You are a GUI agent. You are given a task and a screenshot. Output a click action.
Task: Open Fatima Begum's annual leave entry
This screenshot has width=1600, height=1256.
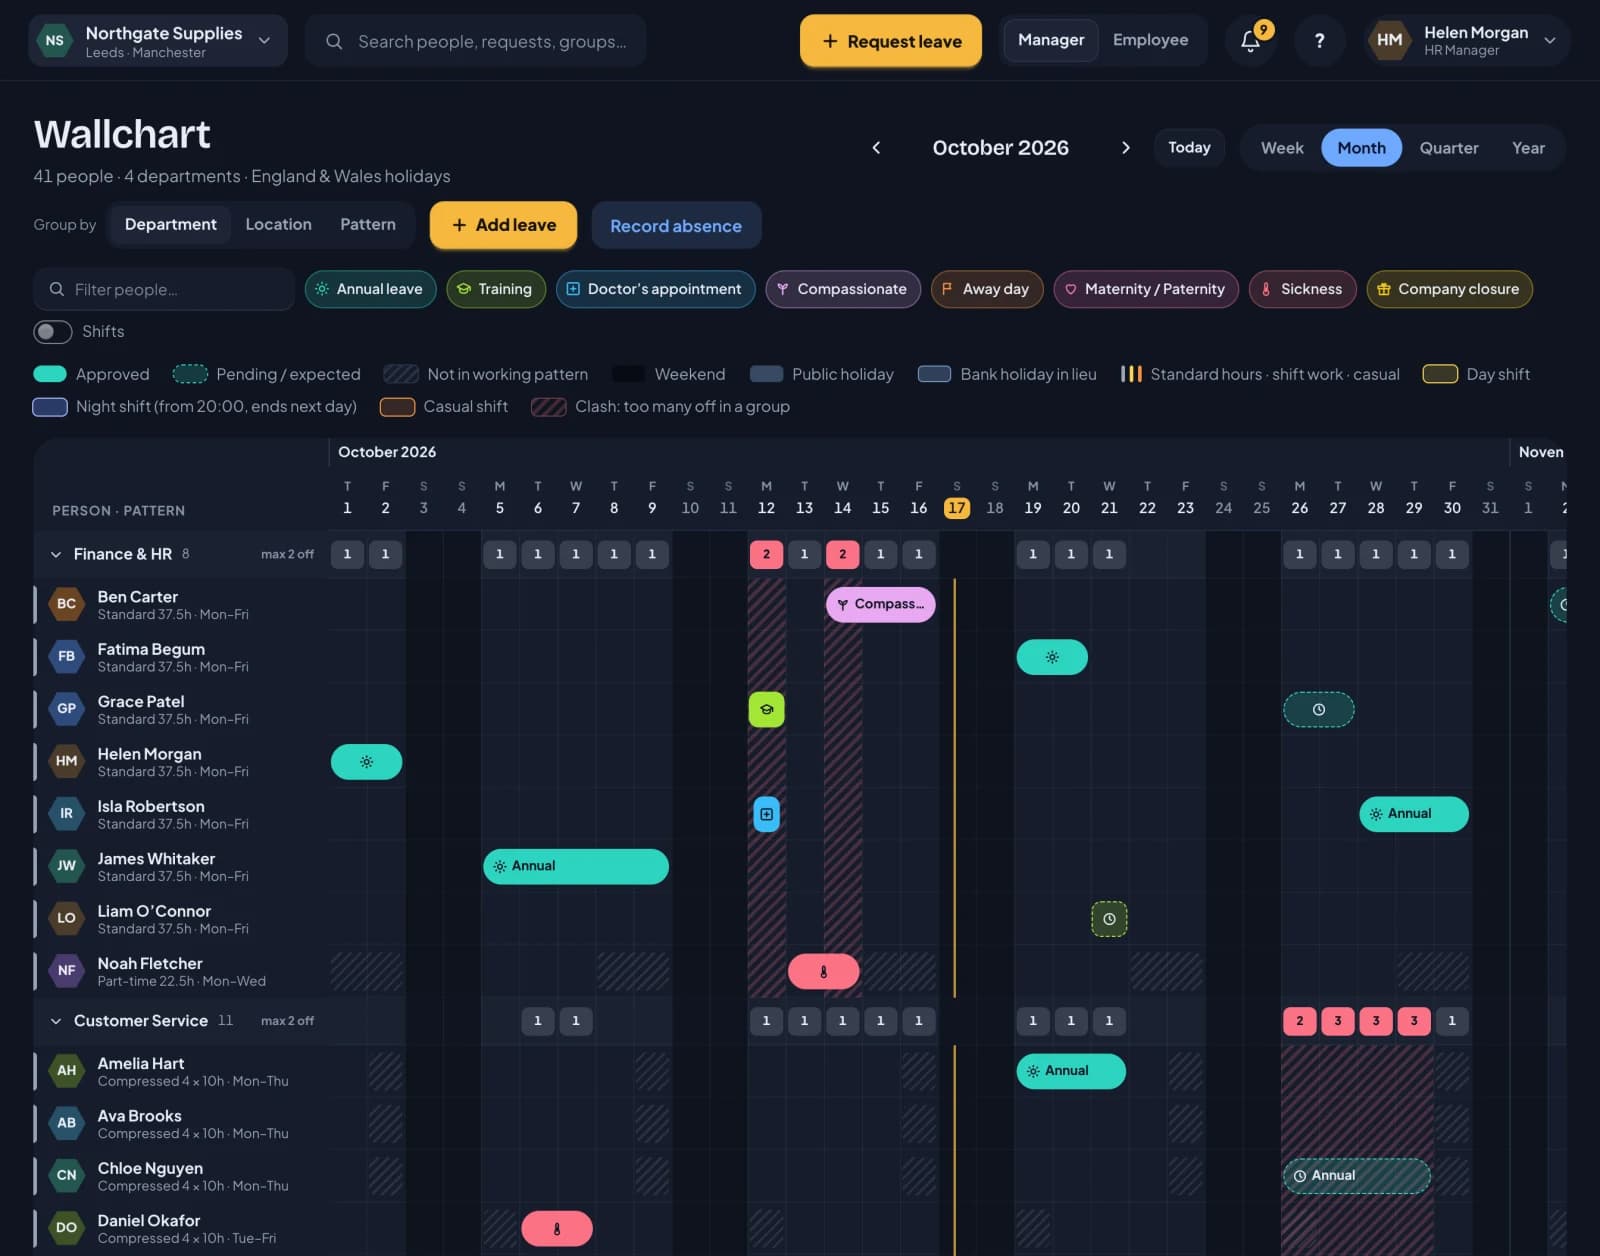1052,657
